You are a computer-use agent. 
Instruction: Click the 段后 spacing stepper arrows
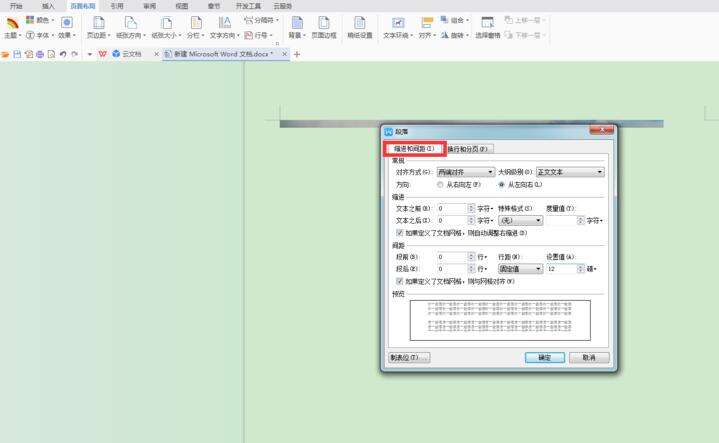point(471,269)
